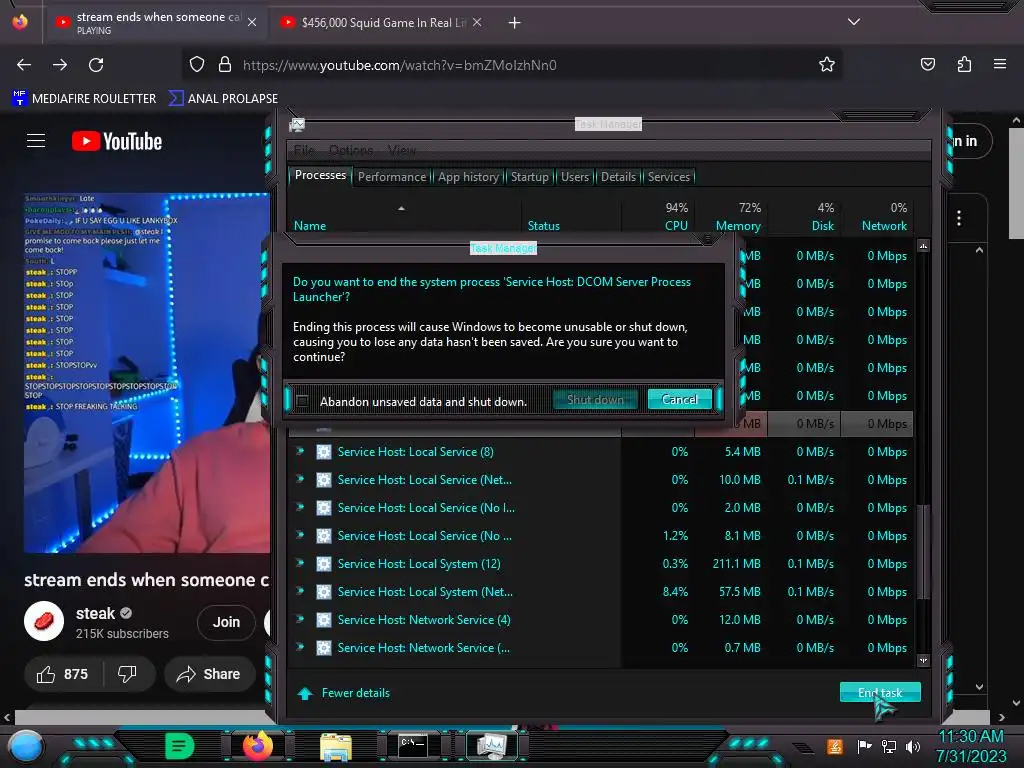This screenshot has width=1024, height=768.
Task: Go to YouTube home via the logo
Action: 117,141
